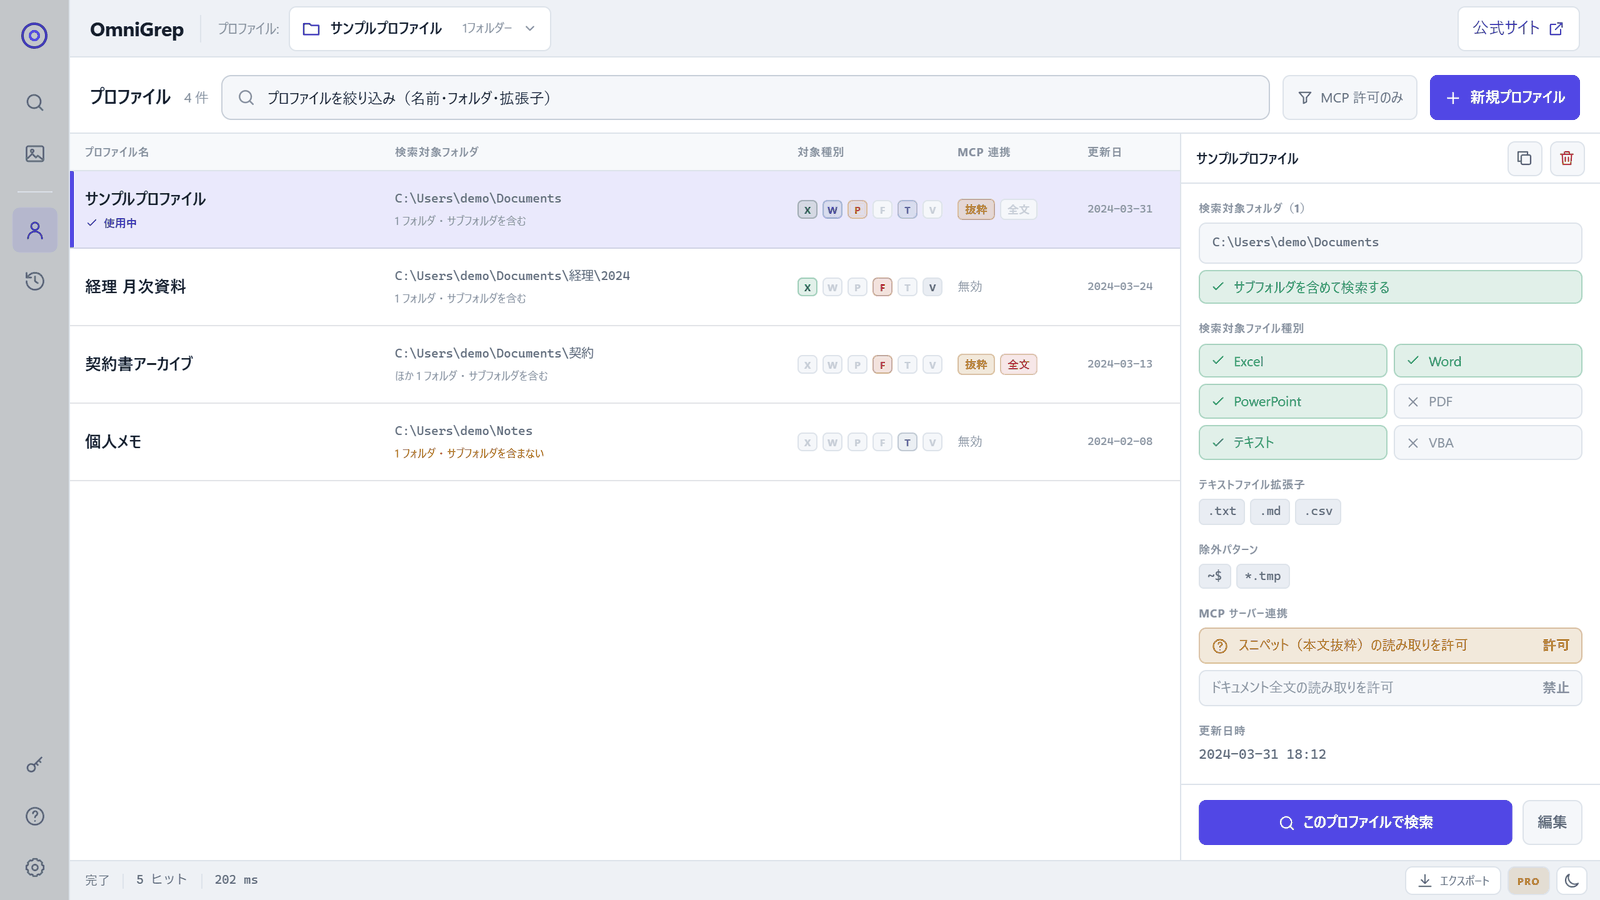Screen dimensions: 1600x900
Task: Click W badge in サンプルプロファイル row
Action: point(832,210)
